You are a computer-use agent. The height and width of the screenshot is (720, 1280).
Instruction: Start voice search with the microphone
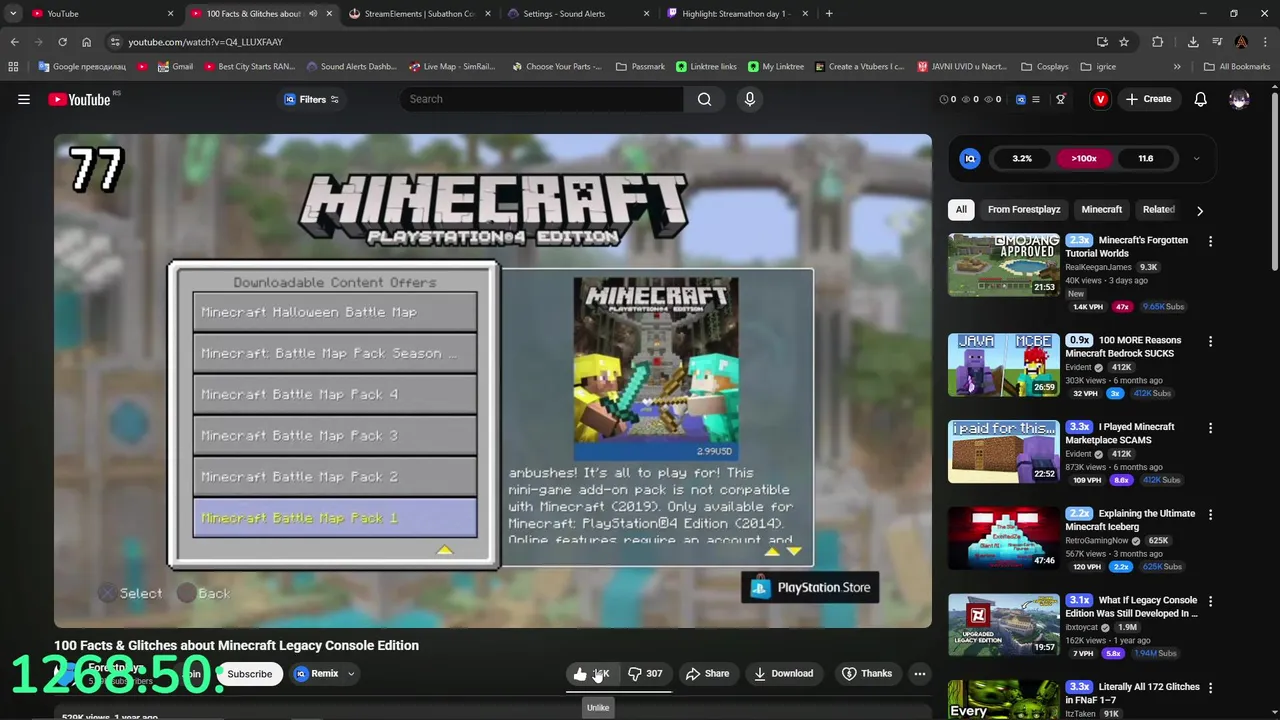click(749, 99)
